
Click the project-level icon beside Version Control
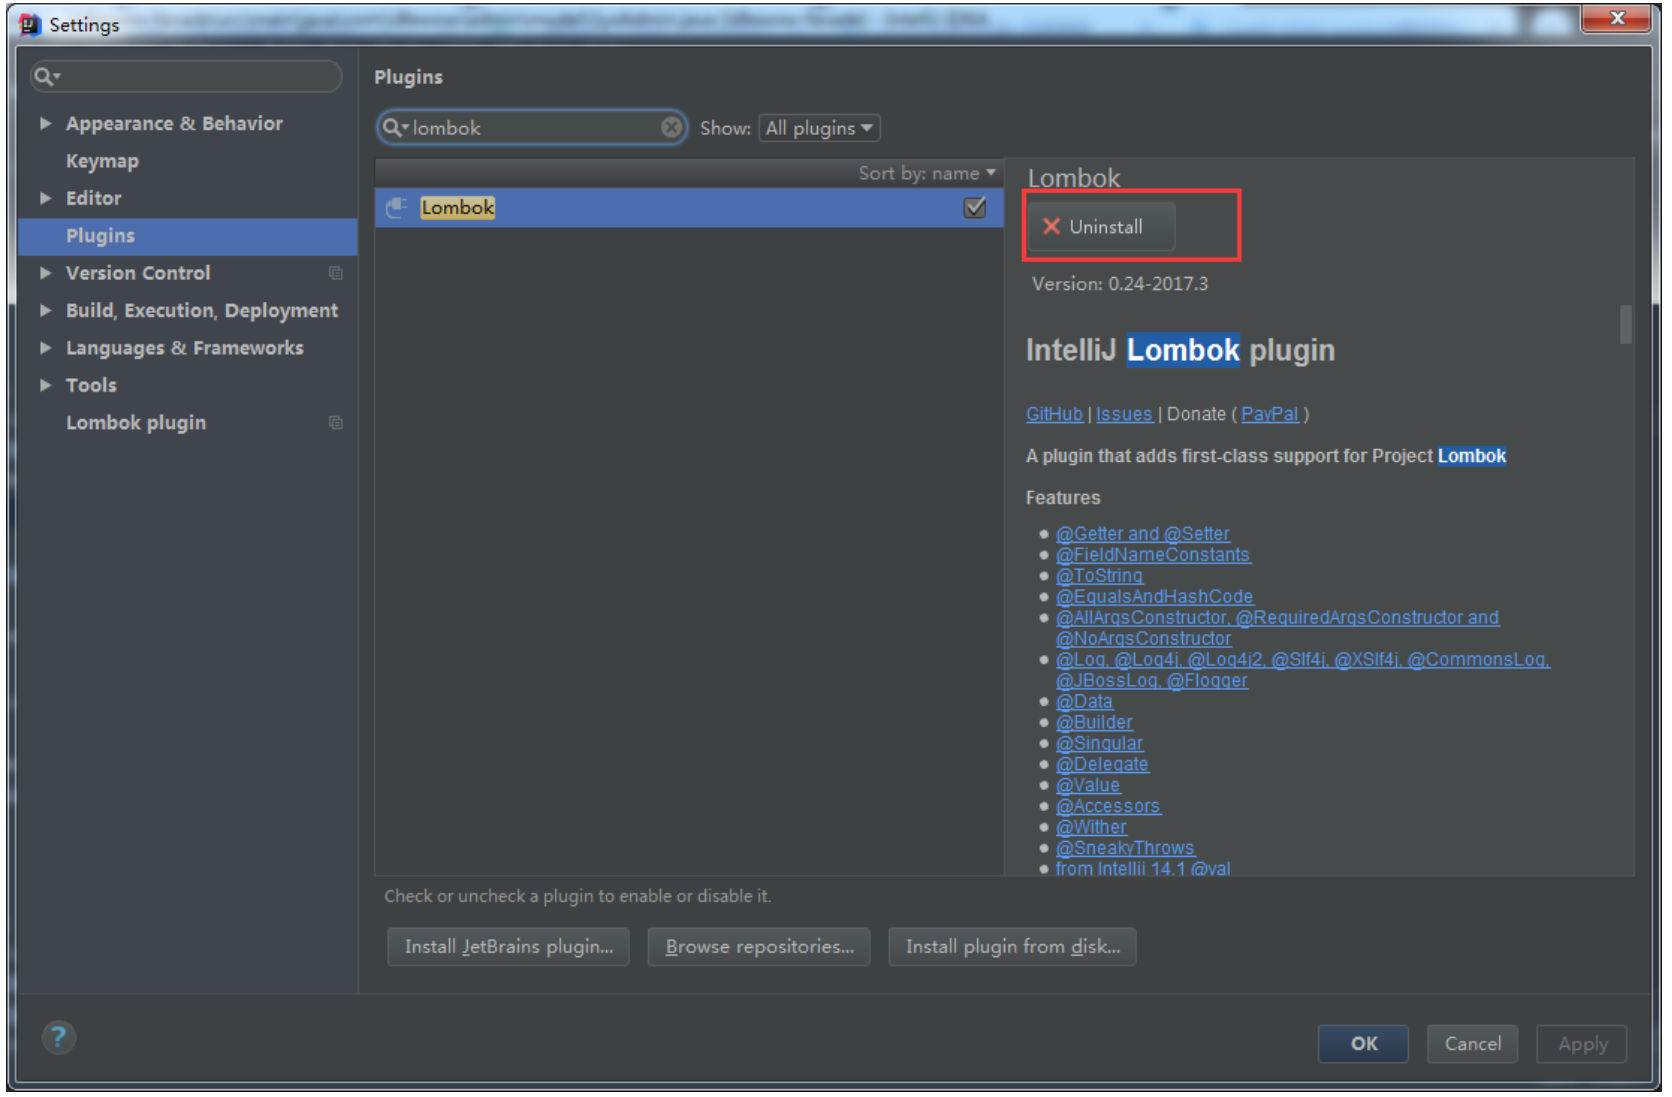336,273
